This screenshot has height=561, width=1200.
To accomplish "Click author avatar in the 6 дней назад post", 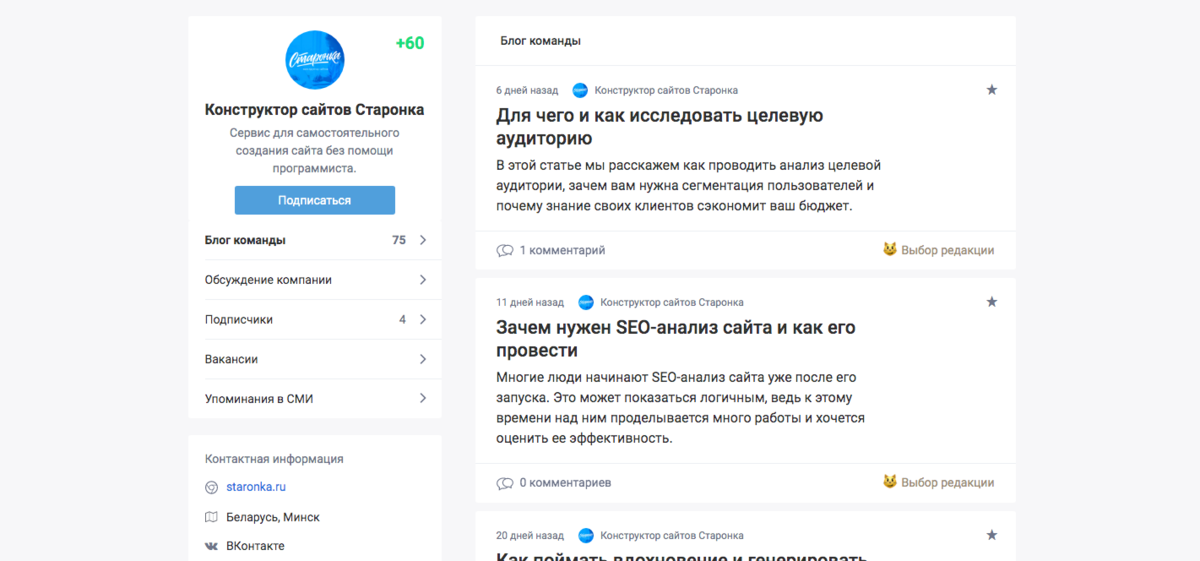I will pos(580,90).
